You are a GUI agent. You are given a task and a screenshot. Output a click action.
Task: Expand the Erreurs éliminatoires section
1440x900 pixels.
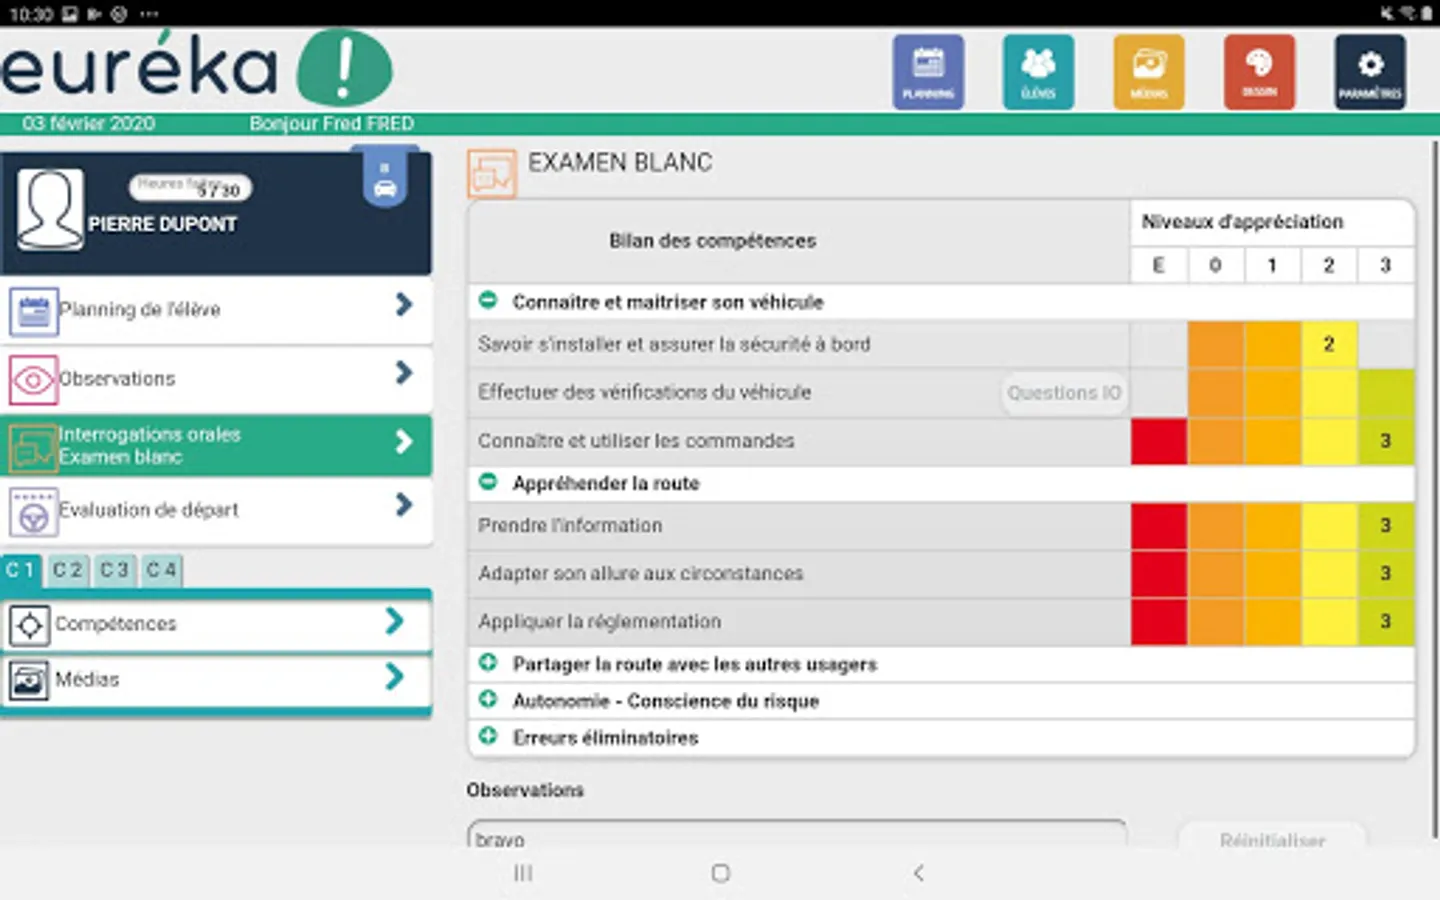click(x=488, y=735)
